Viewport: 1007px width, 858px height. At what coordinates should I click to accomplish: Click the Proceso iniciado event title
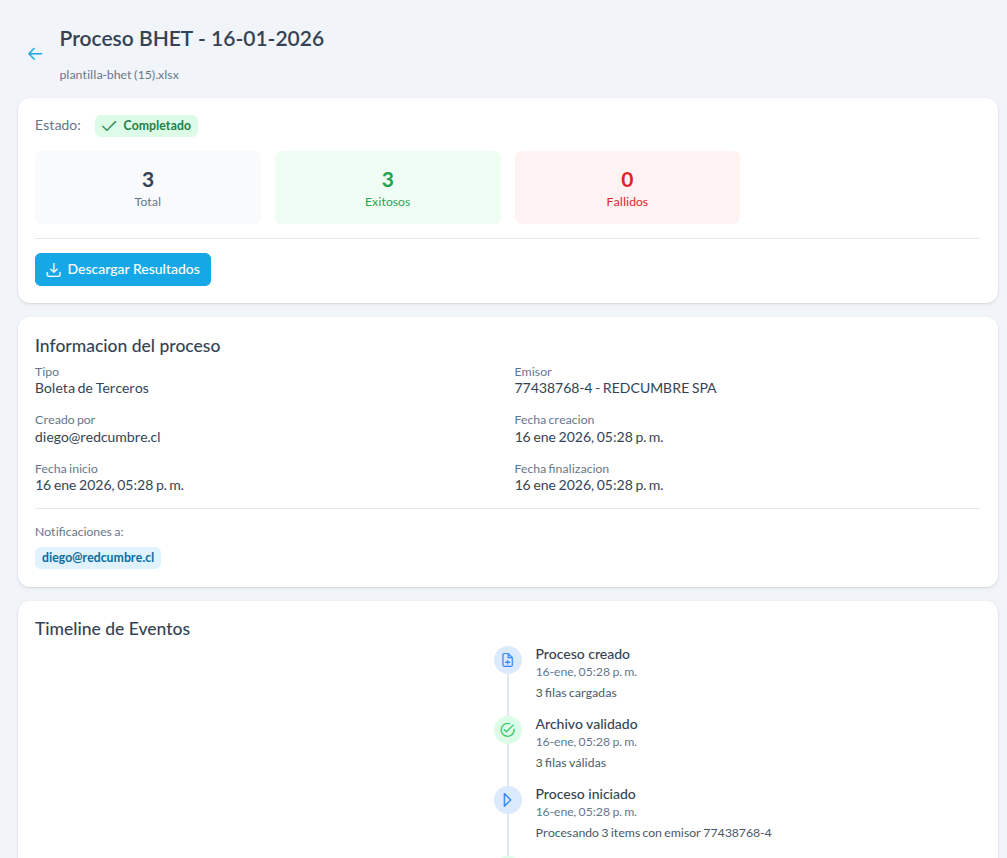click(x=585, y=794)
